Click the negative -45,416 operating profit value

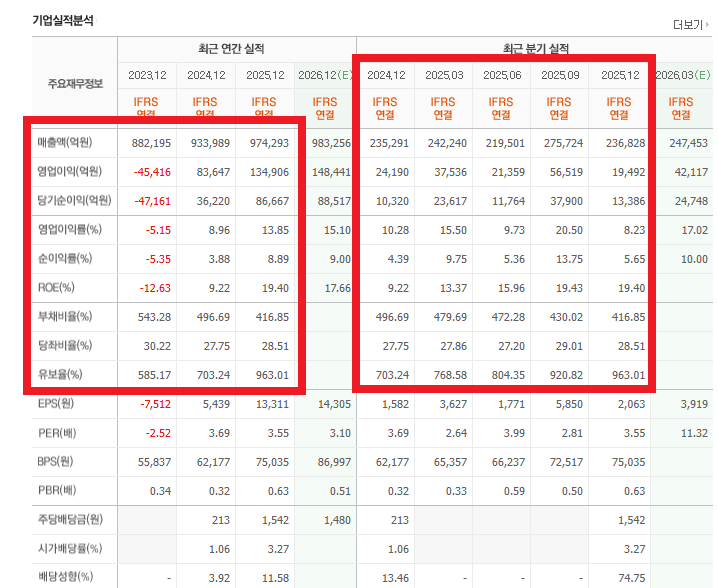[150, 172]
